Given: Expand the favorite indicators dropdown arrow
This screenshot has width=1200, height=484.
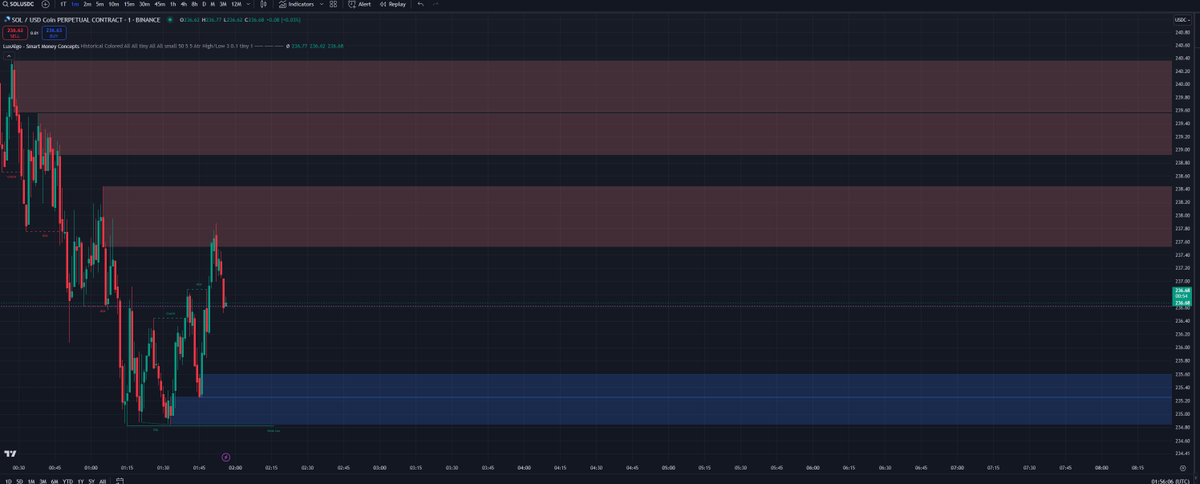Looking at the screenshot, I should (321, 4).
